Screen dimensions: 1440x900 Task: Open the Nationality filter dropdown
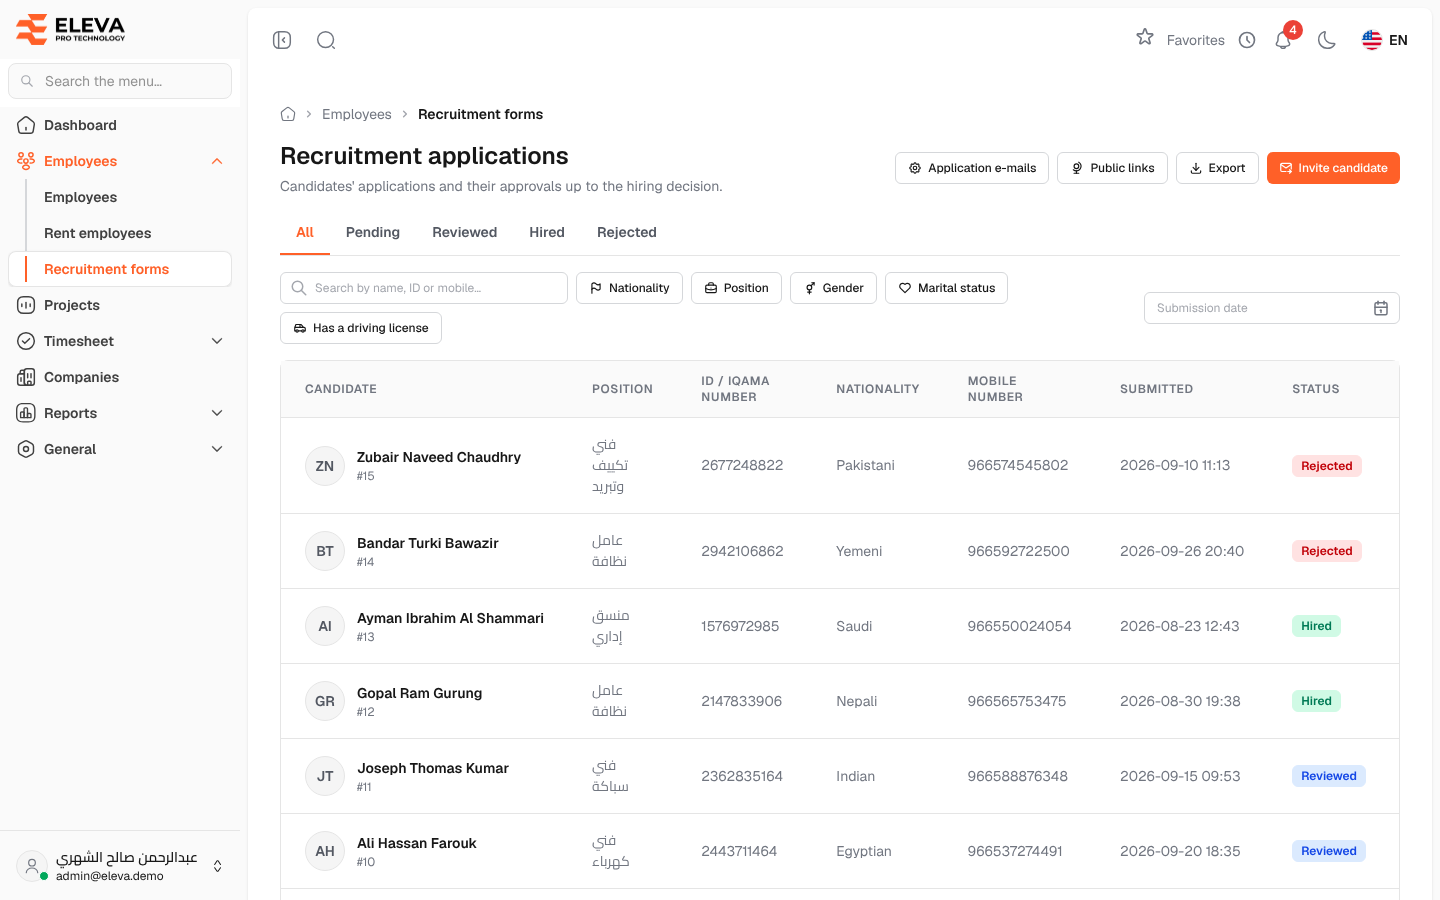(630, 288)
